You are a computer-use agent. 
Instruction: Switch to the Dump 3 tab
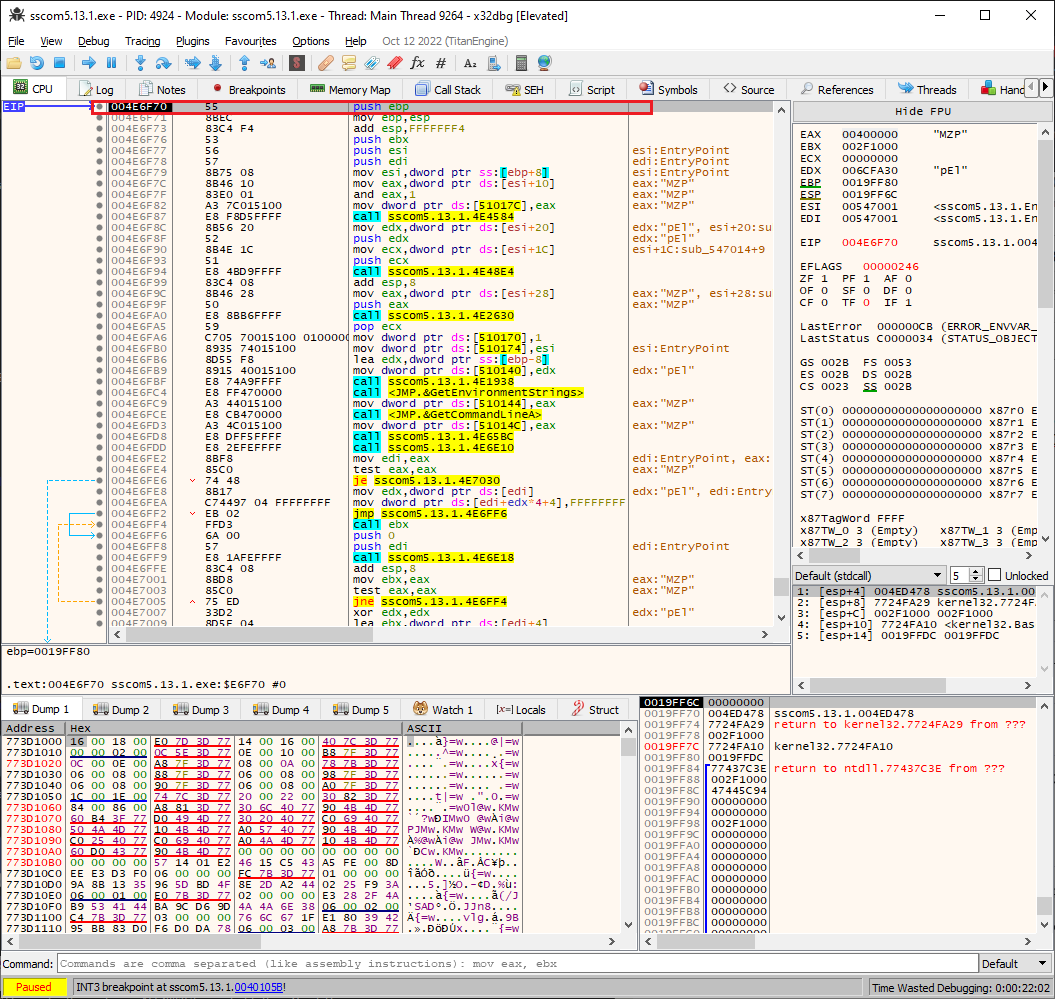point(200,710)
